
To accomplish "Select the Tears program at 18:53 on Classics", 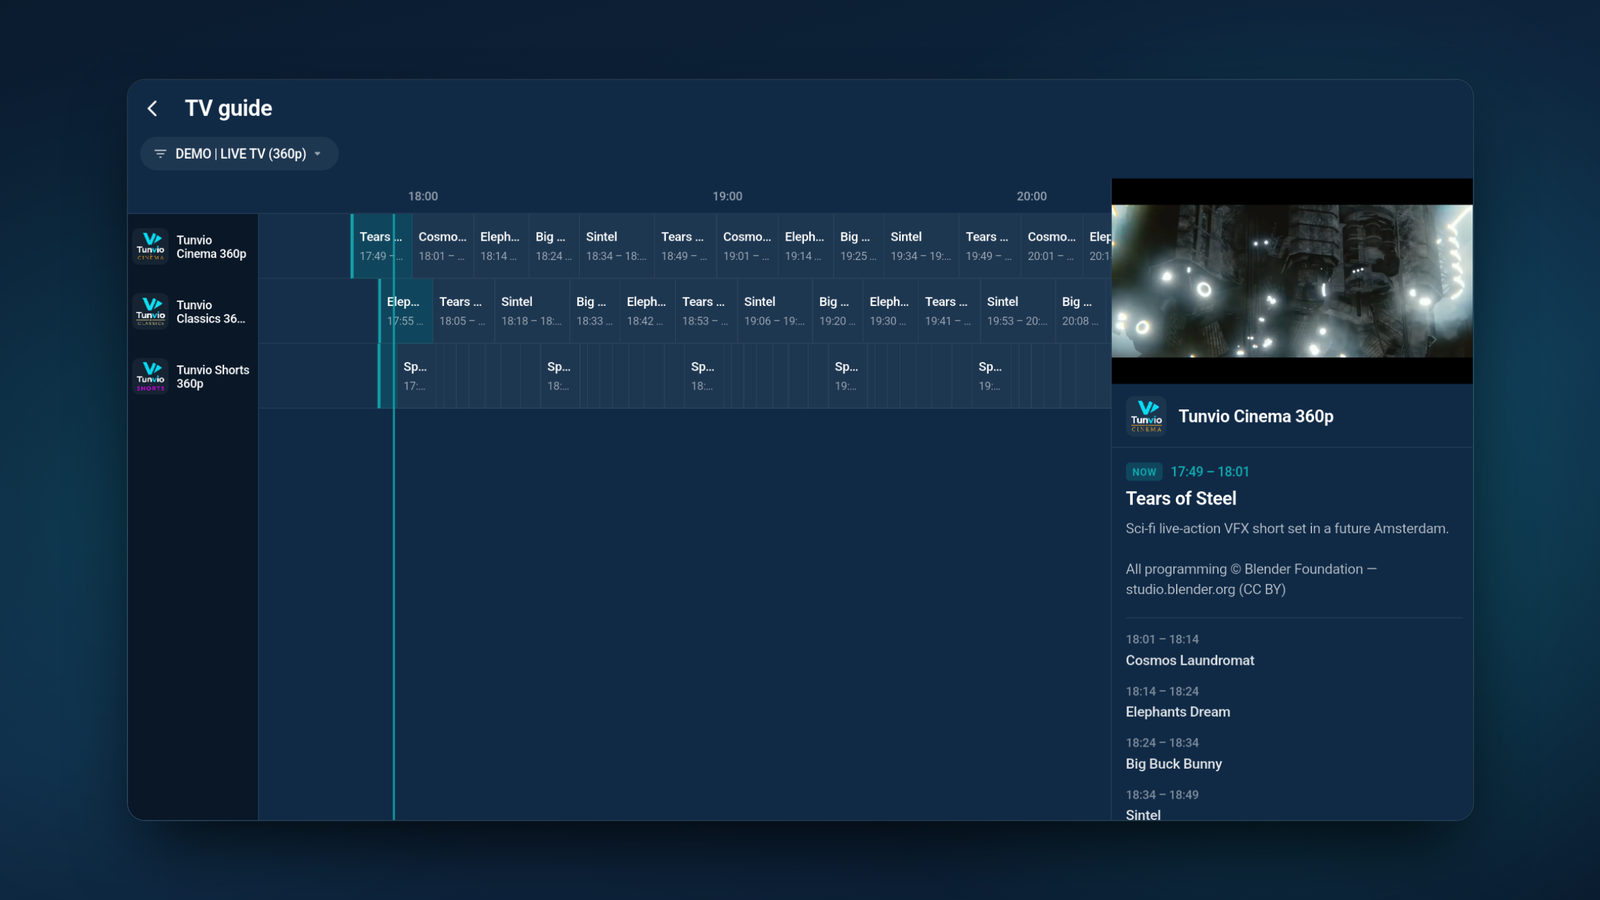I will tap(706, 311).
